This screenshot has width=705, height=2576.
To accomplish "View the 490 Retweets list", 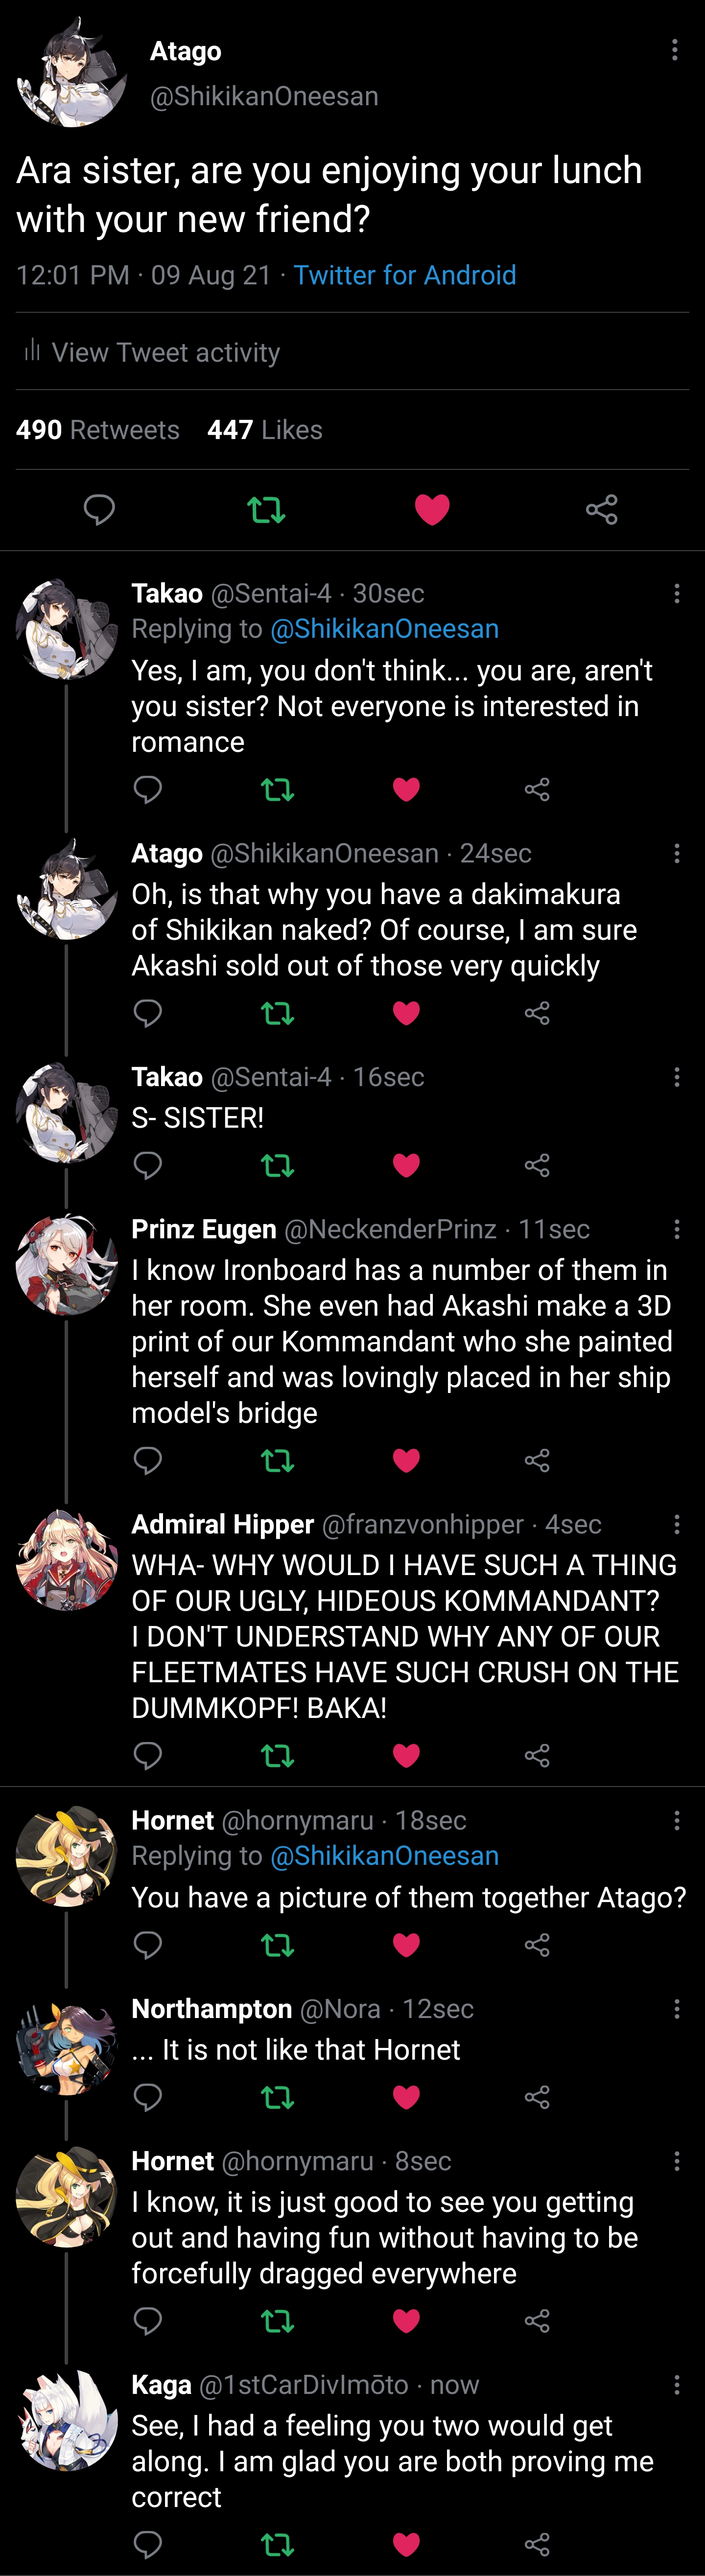I will pyautogui.click(x=98, y=430).
